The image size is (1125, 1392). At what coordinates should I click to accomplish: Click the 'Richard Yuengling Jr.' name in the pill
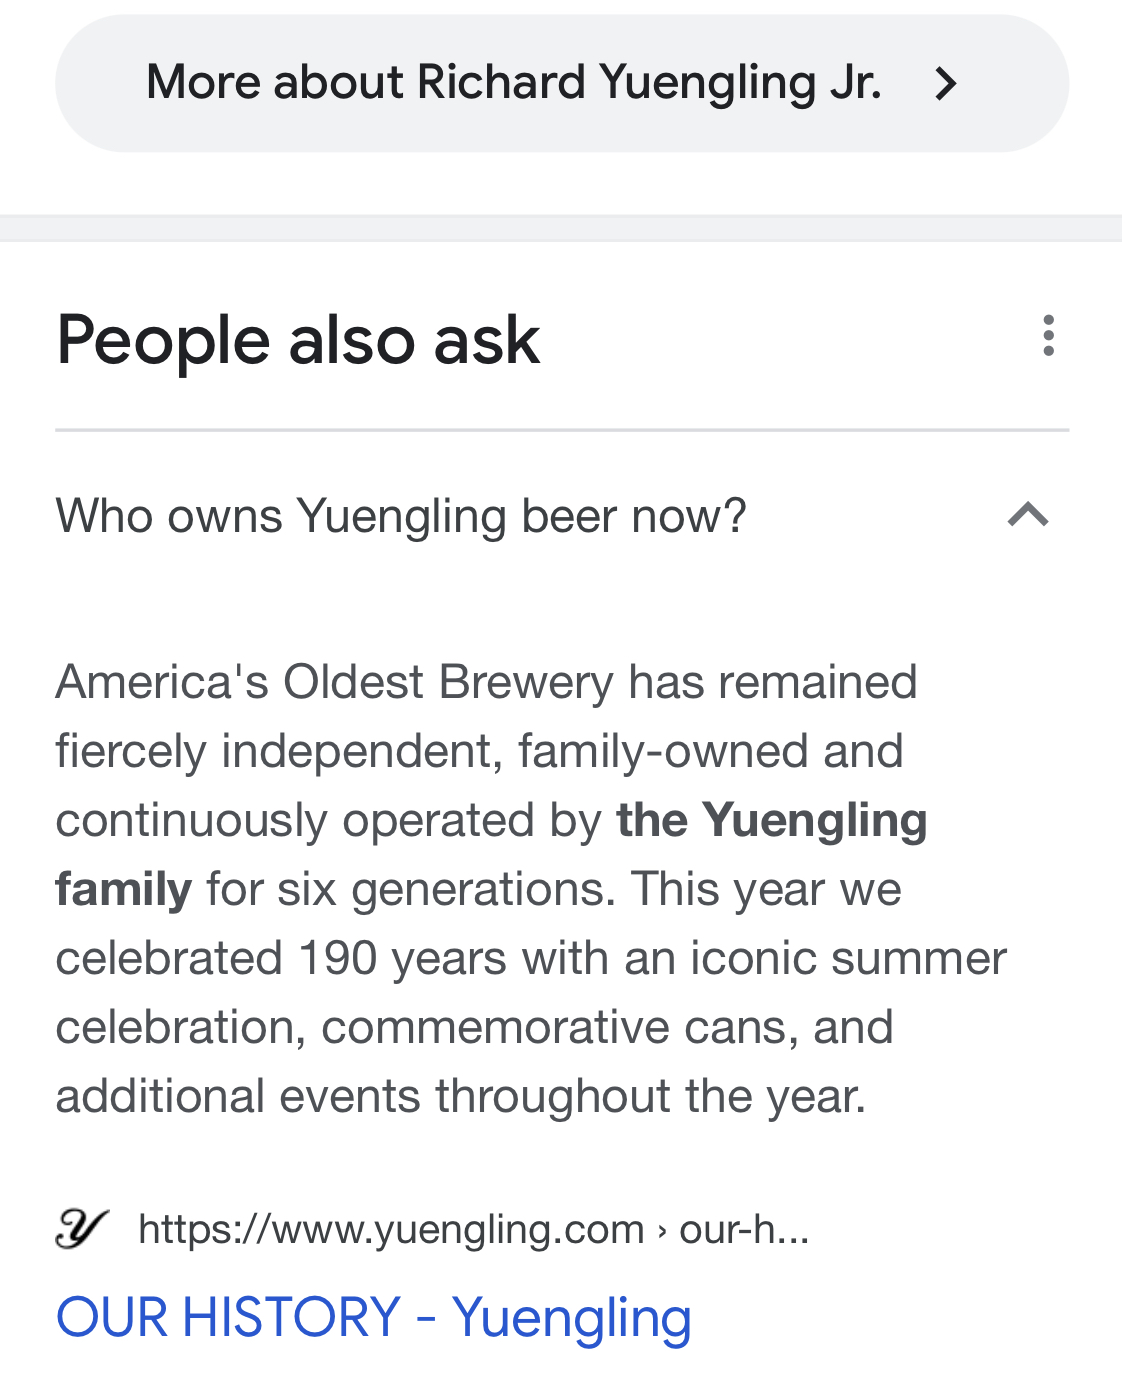(649, 83)
